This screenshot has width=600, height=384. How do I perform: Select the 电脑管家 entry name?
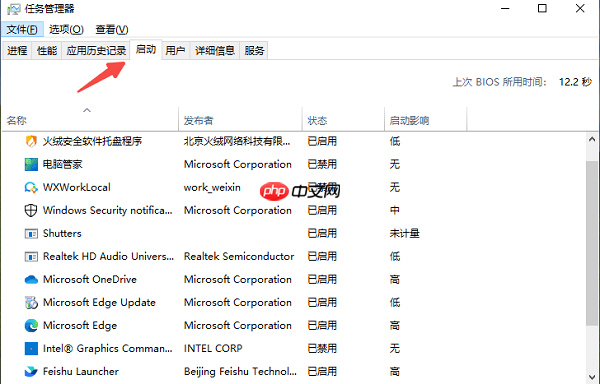point(62,164)
